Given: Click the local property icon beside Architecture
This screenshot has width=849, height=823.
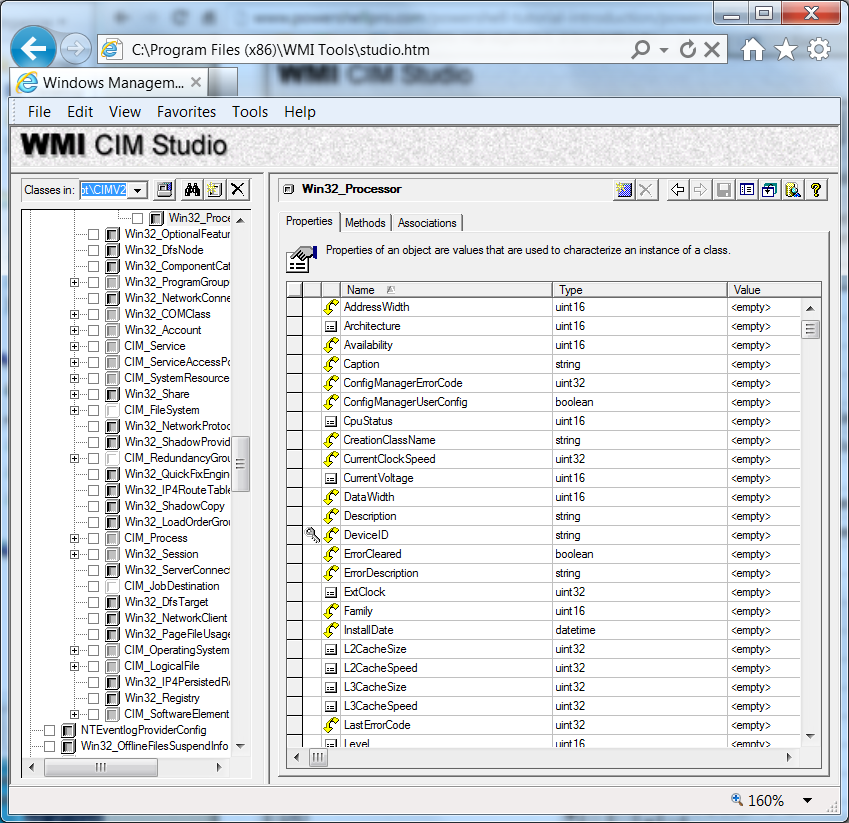Looking at the screenshot, I should [331, 326].
